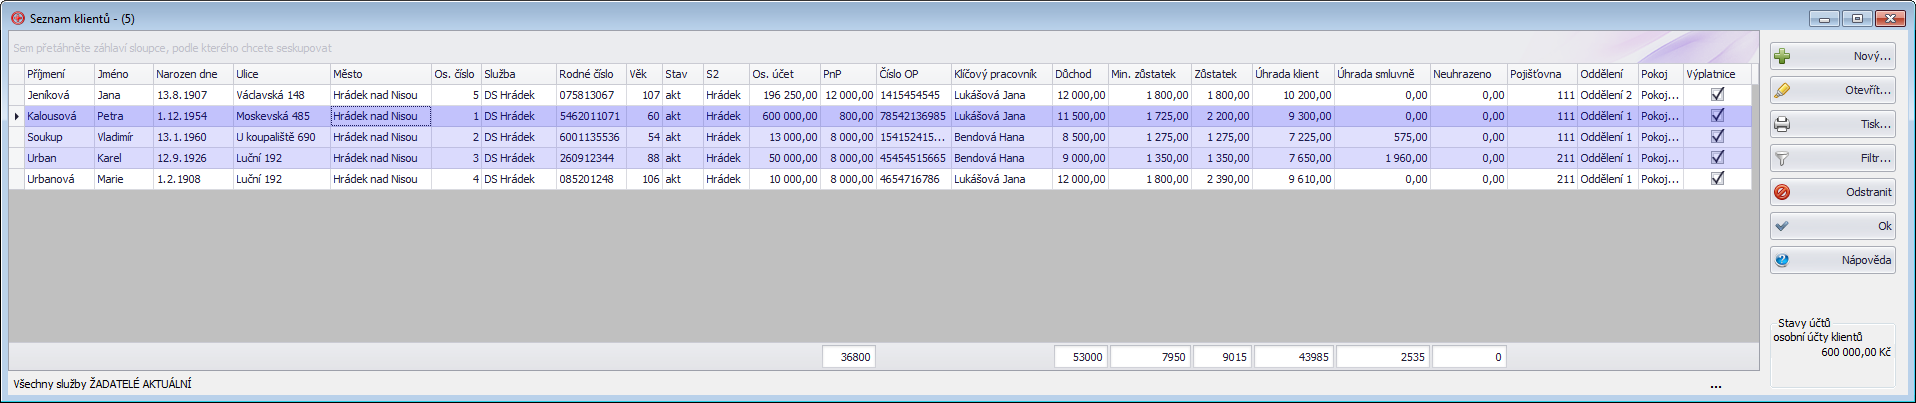Screen dimensions: 1916x403
Task: Sort by Město column header
Action: [x=380, y=74]
